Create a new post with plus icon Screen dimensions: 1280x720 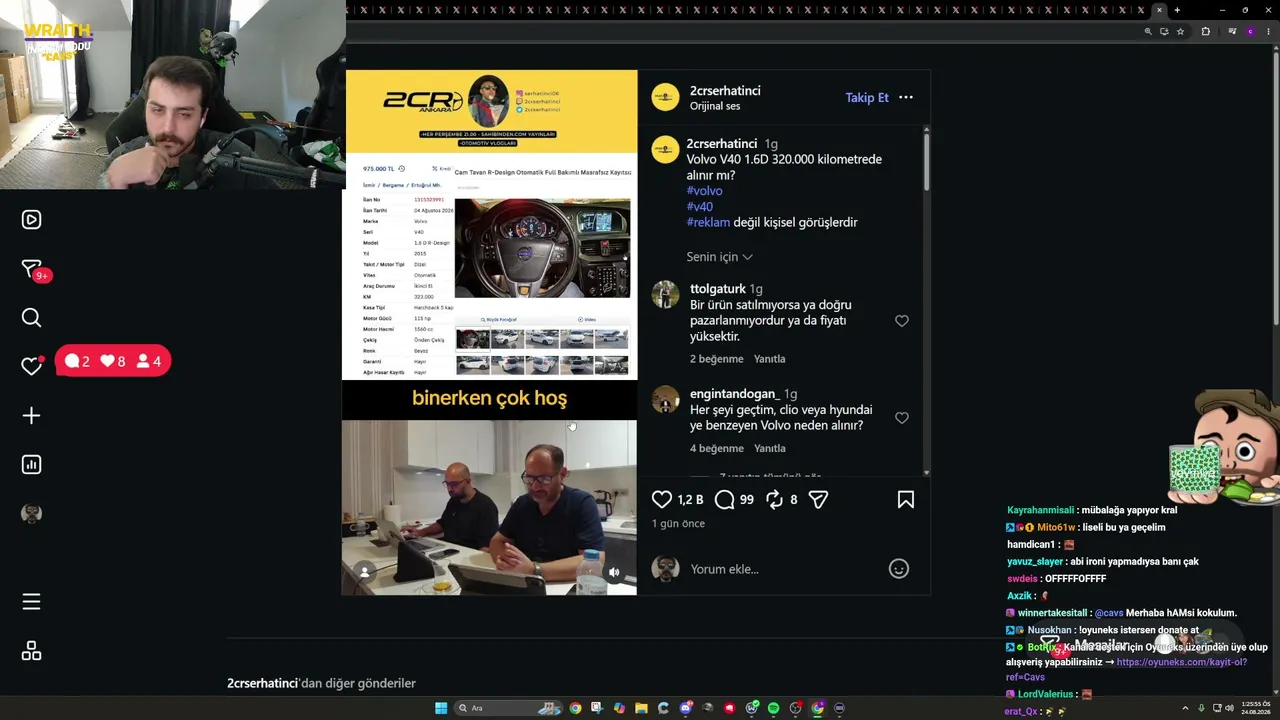[x=31, y=415]
